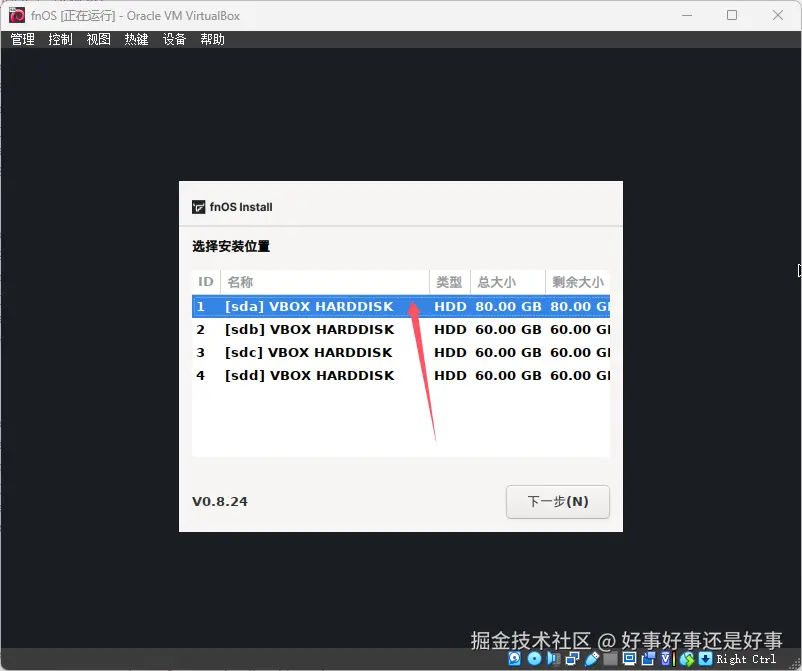
Task: Click the optical drive status icon
Action: (534, 659)
